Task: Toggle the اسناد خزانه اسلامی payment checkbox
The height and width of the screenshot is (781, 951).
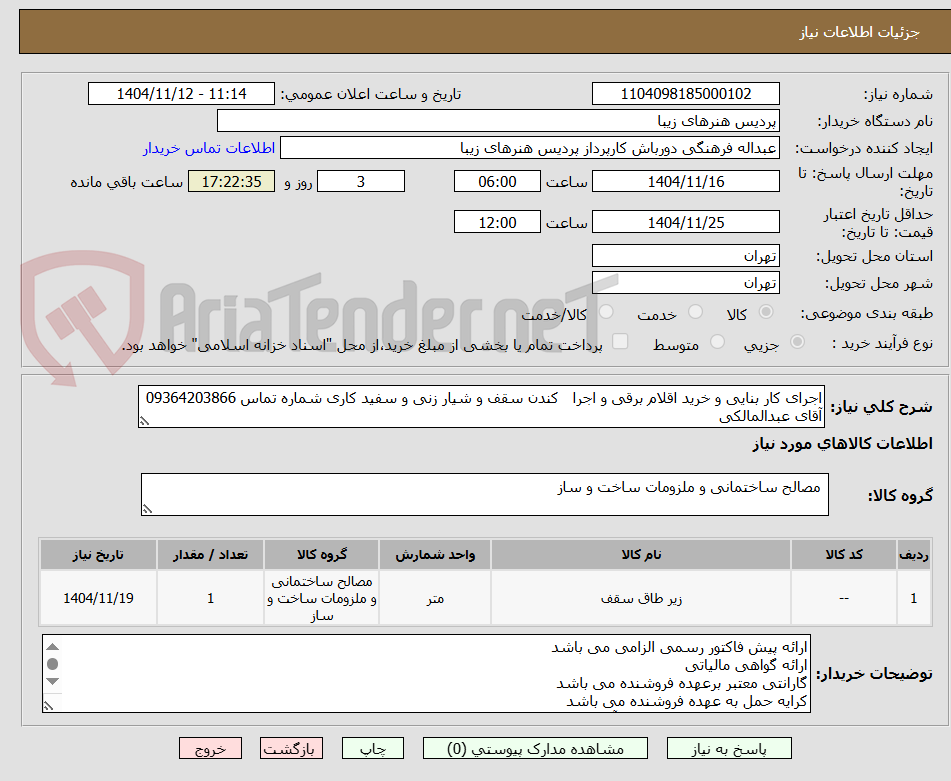Action: click(x=620, y=341)
